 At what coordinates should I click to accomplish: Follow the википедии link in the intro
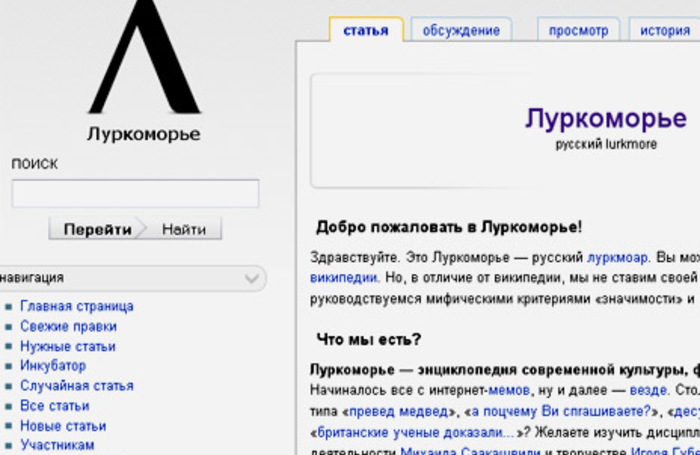(344, 278)
